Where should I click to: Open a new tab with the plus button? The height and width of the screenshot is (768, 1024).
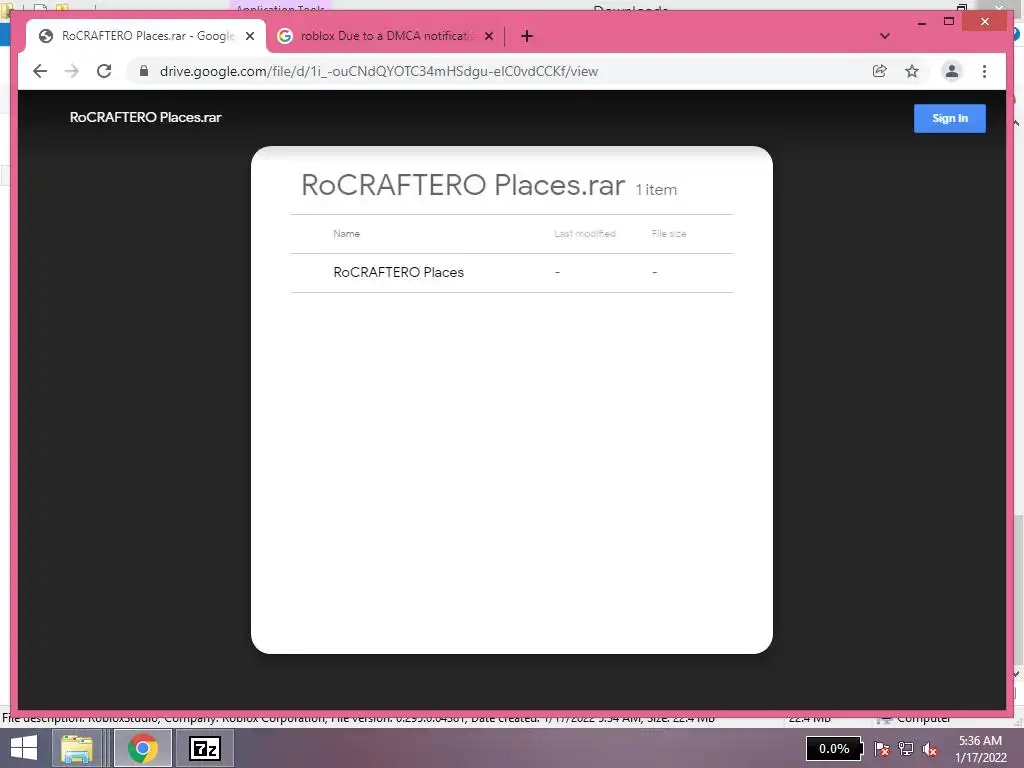click(x=527, y=36)
